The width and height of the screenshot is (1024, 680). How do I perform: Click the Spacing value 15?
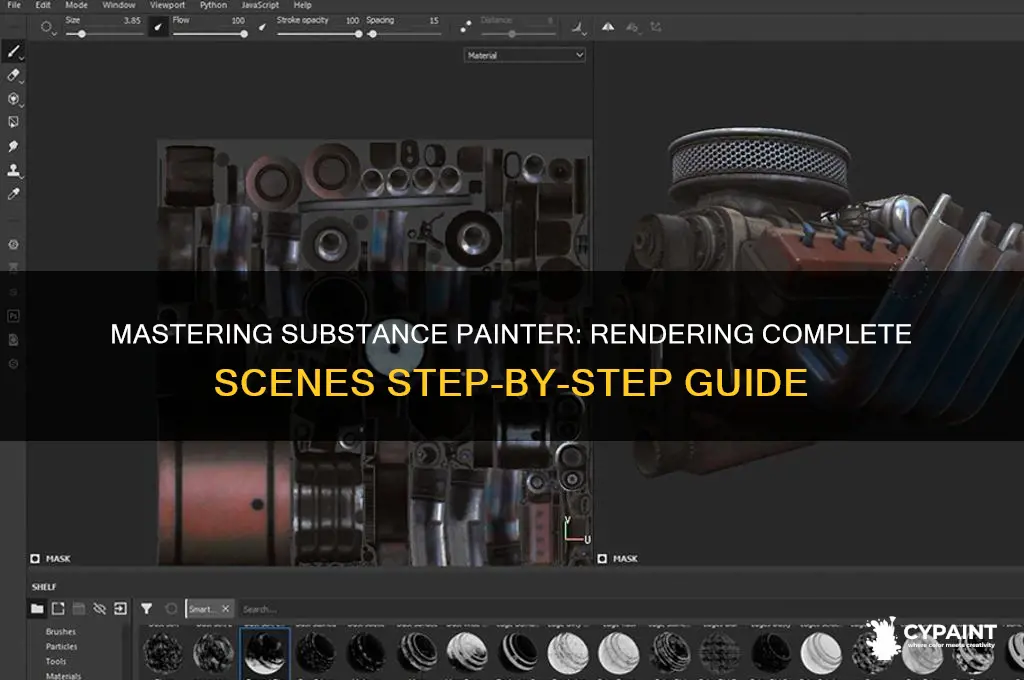434,20
